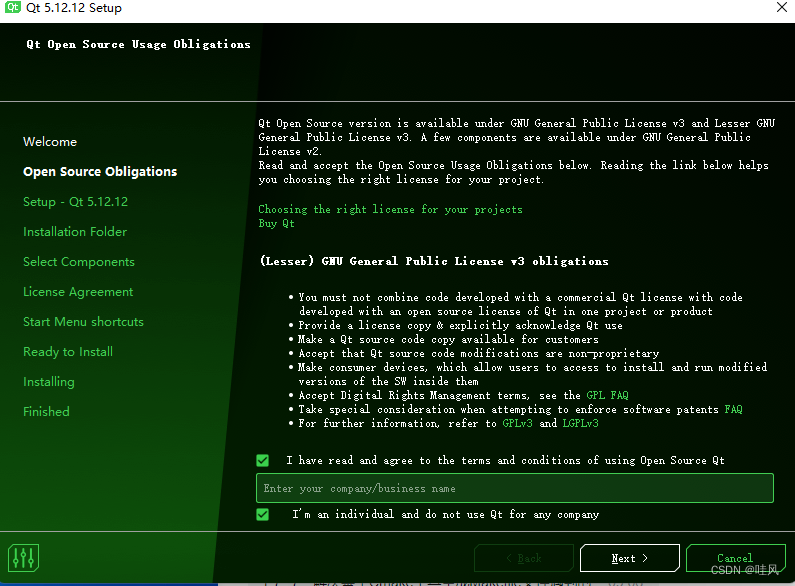Open 'Choosing the right license for your projects' link
This screenshot has height=586, width=795.
point(390,209)
